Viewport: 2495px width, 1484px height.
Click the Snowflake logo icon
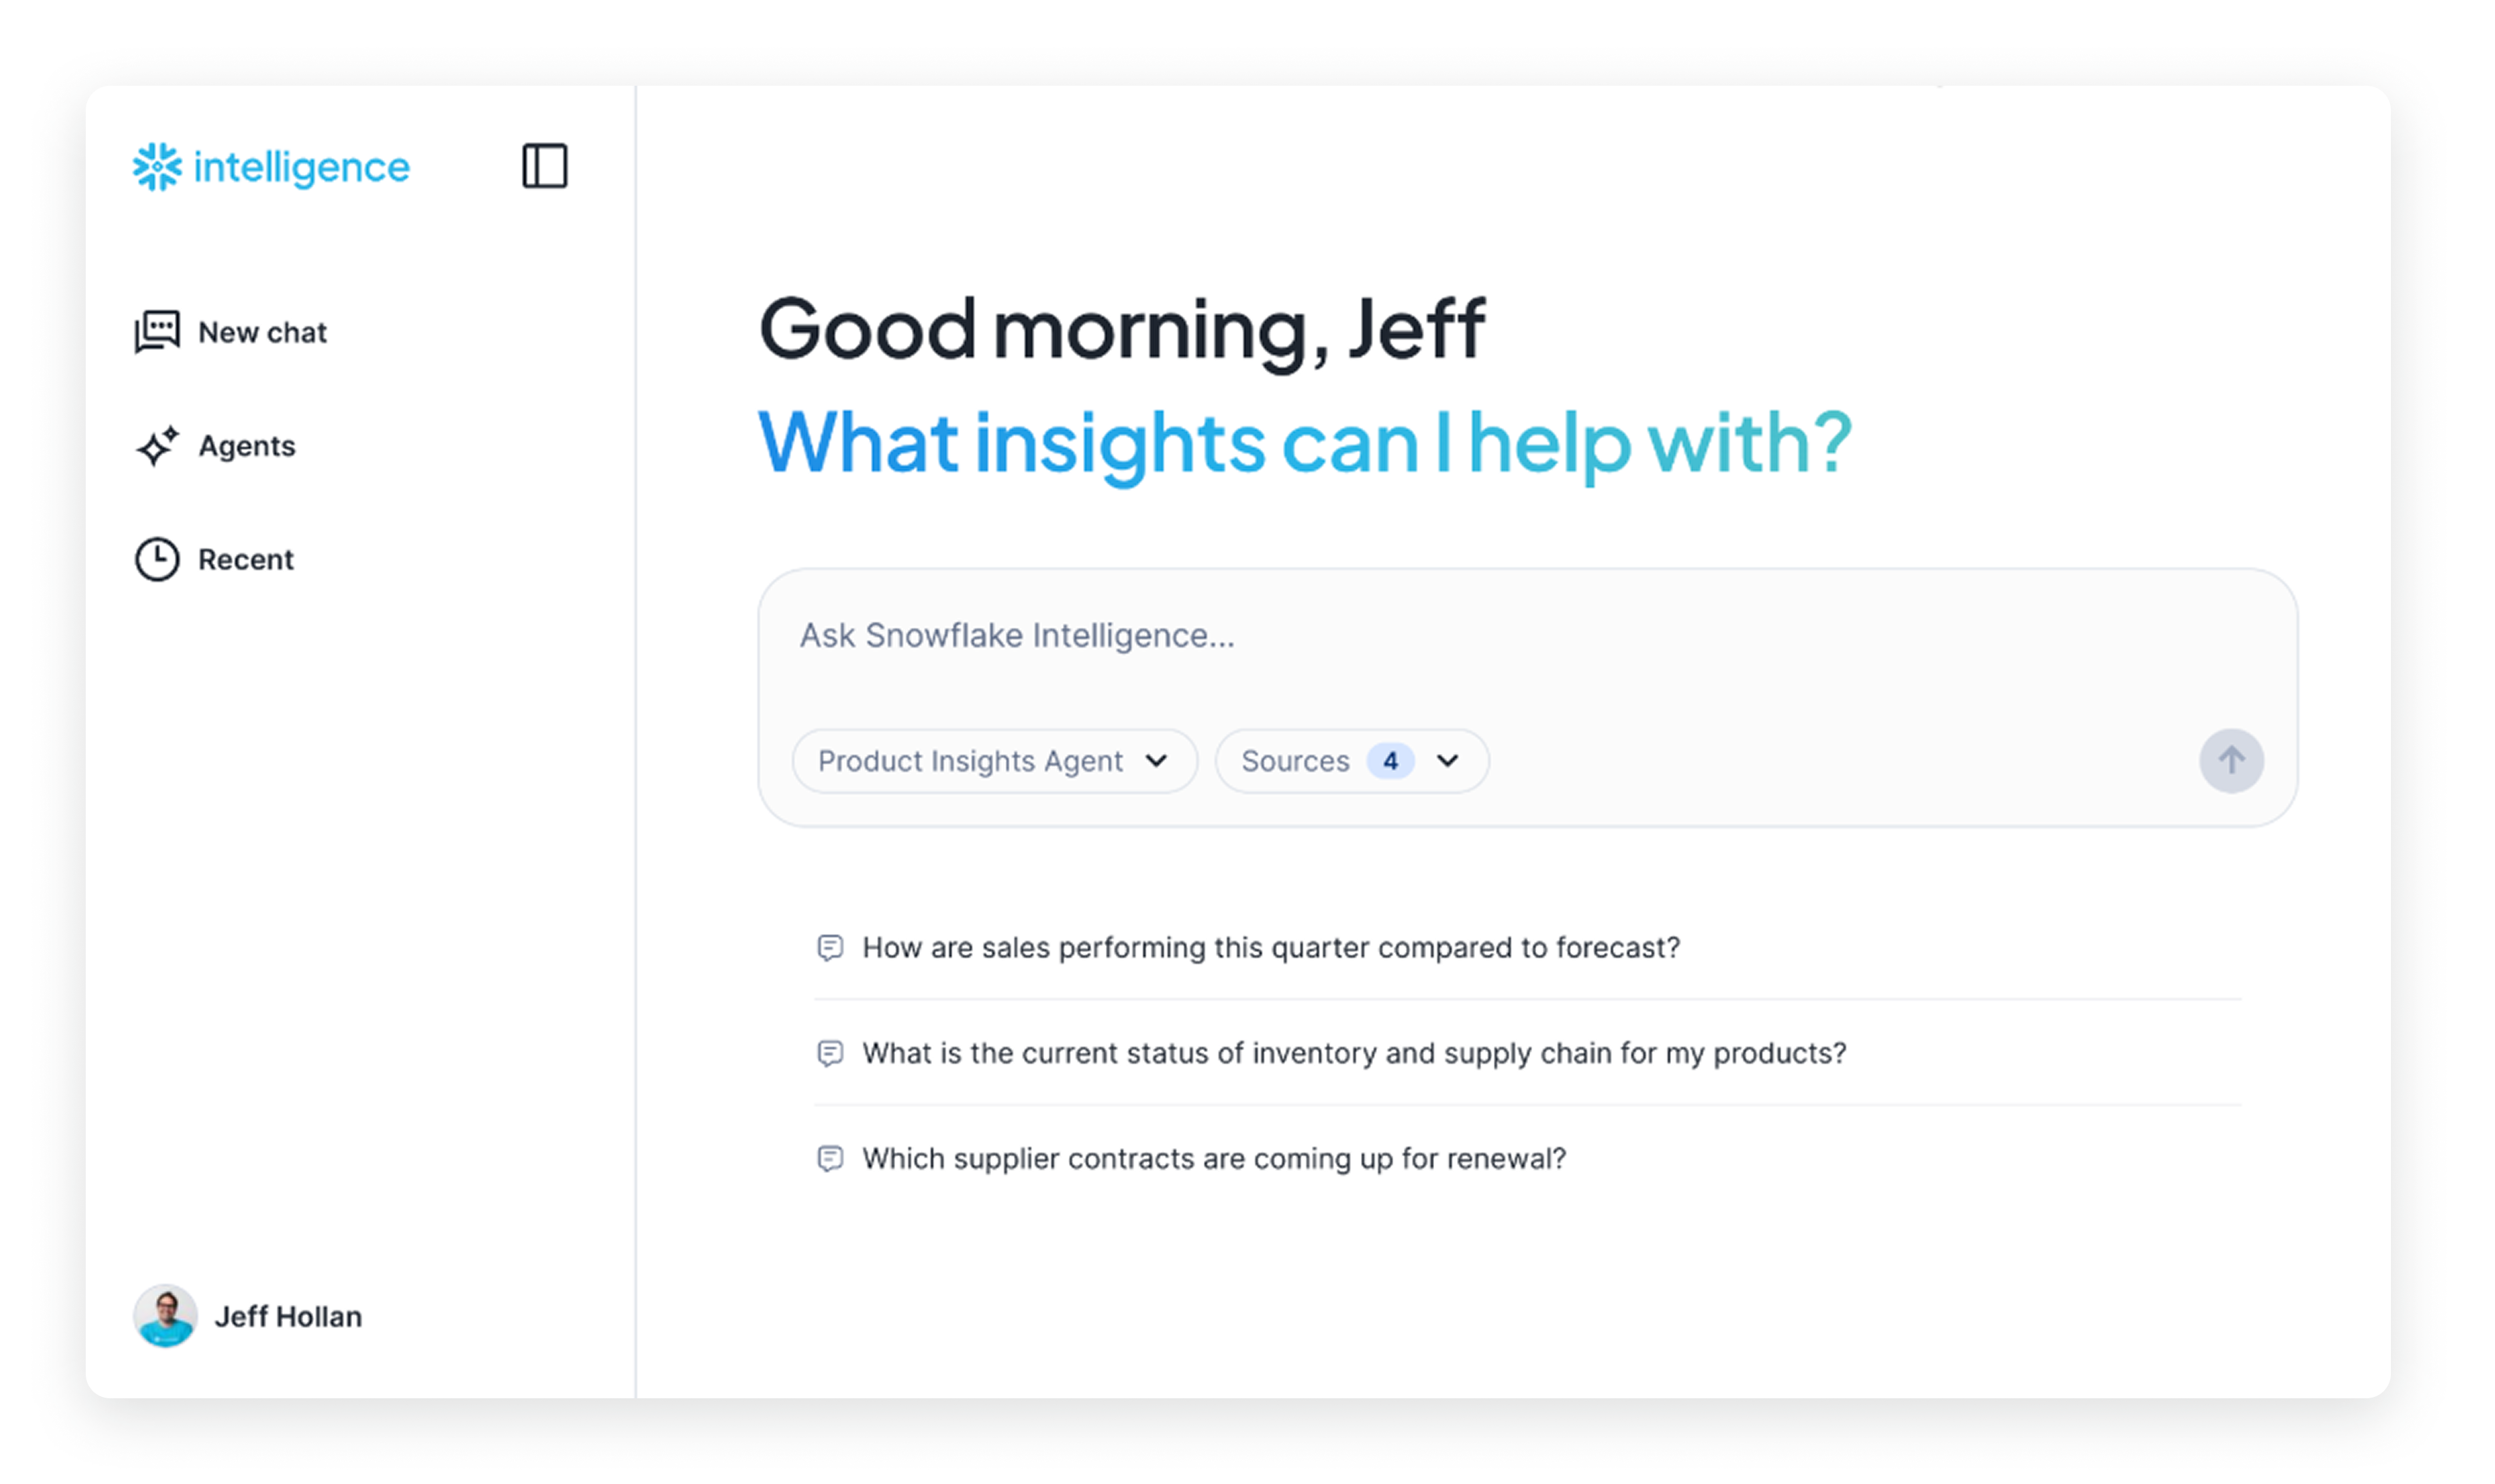157,166
